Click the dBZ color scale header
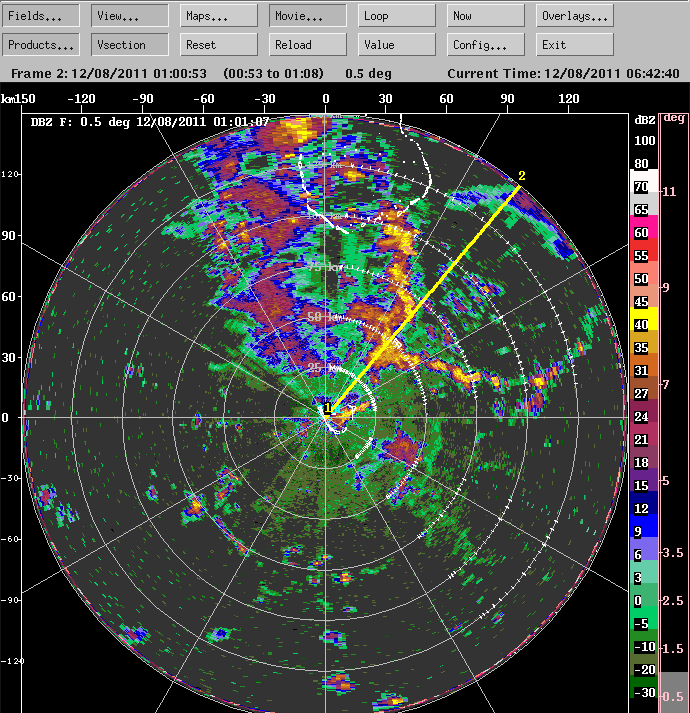This screenshot has width=690, height=713. 645,120
